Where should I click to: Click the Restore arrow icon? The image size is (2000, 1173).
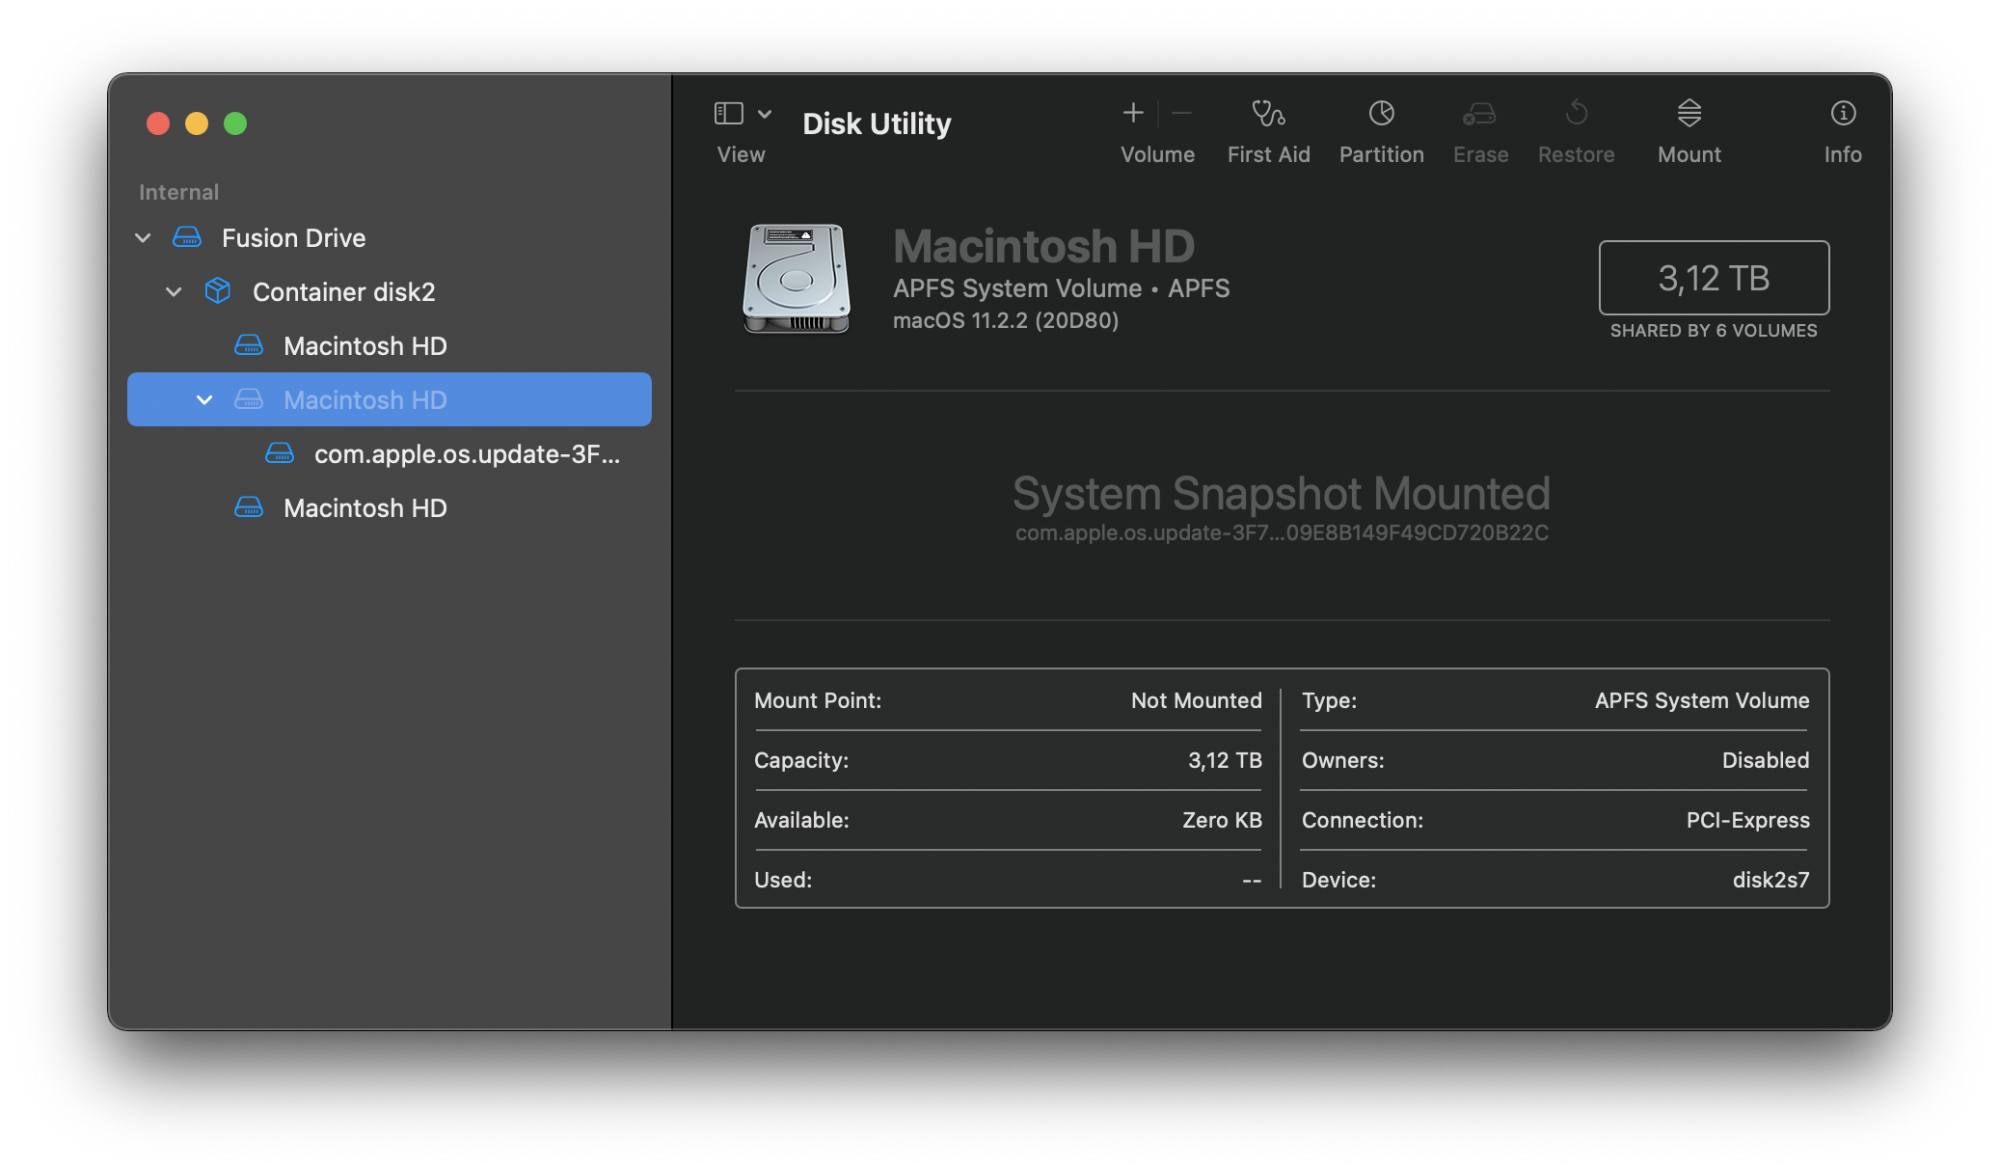click(x=1576, y=113)
